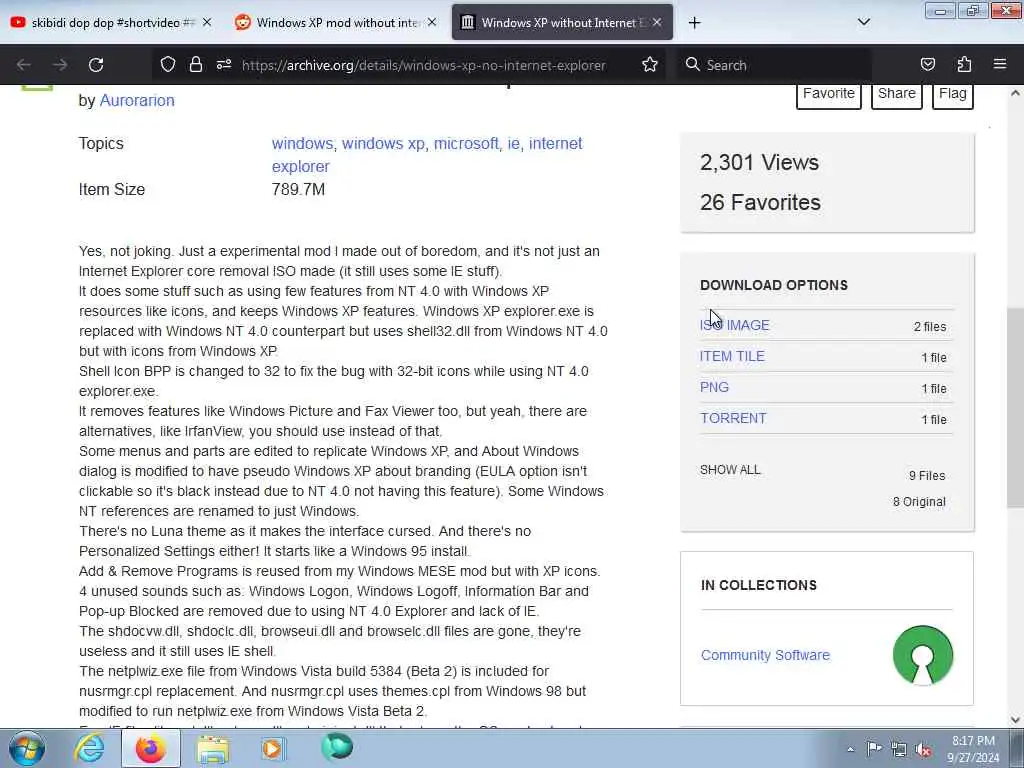The height and width of the screenshot is (768, 1024).
Task: Click the muted volume tray icon
Action: [x=923, y=750]
